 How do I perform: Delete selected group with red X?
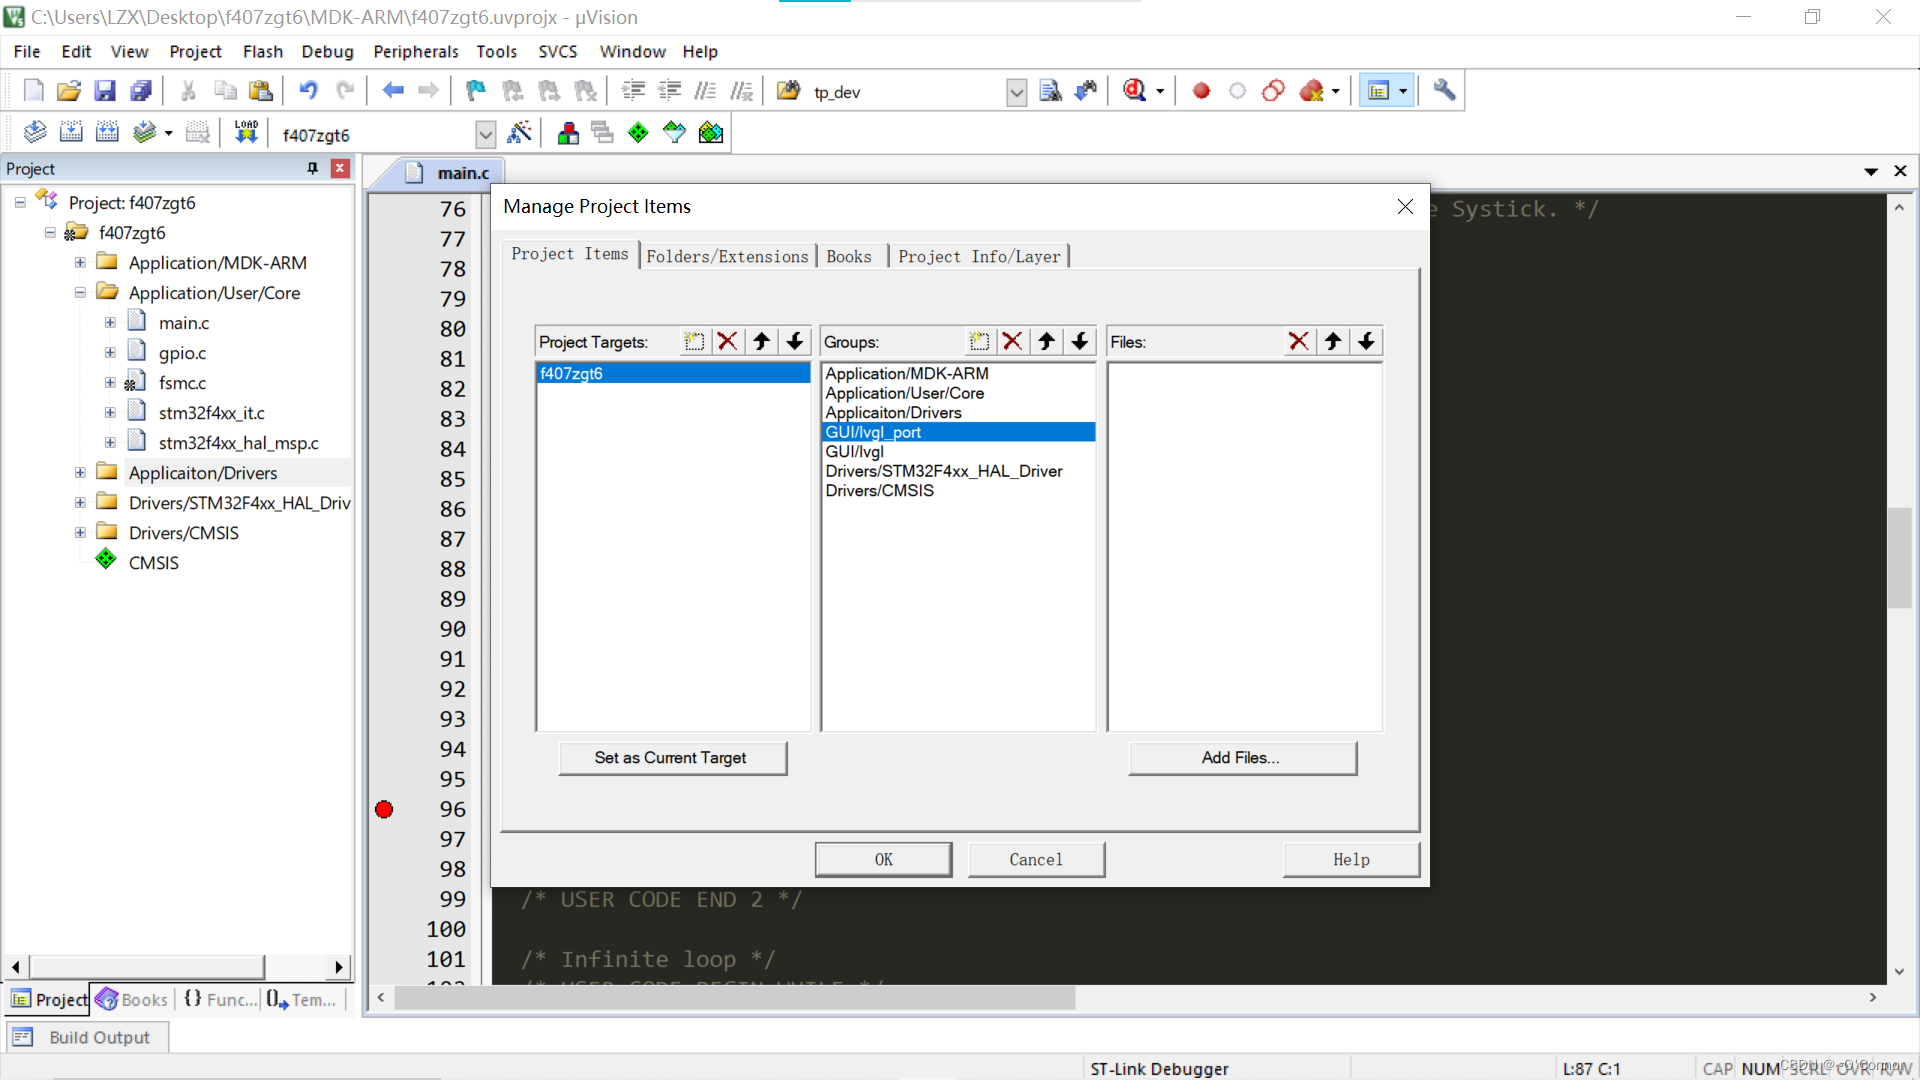[x=1012, y=342]
